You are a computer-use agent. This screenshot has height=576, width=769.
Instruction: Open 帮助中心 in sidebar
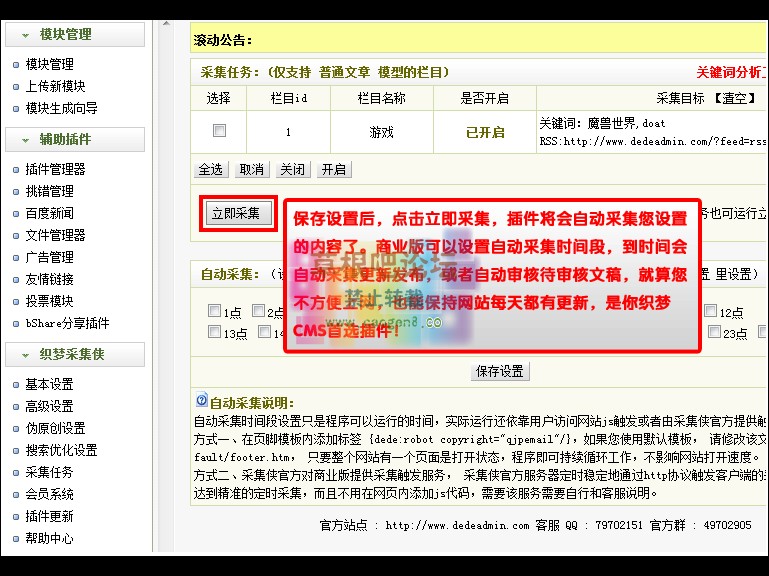point(50,538)
